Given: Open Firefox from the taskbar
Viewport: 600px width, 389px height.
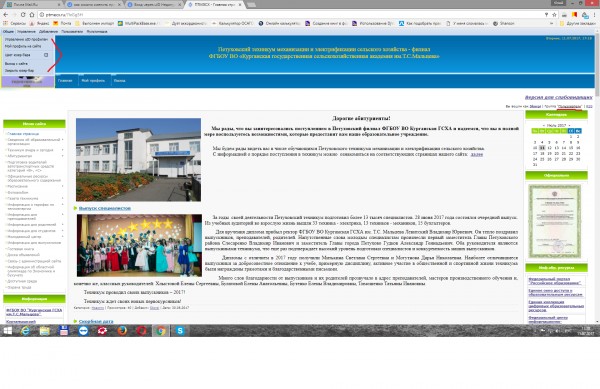Looking at the screenshot, I should (x=122, y=330).
